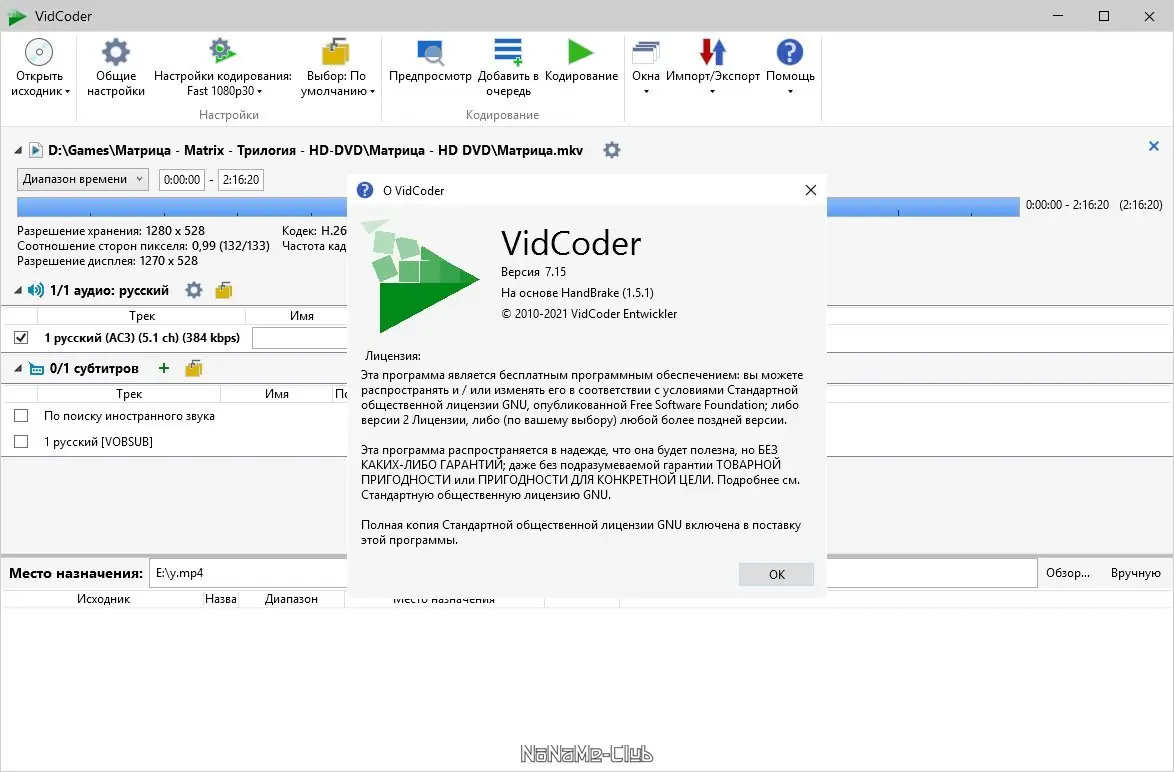Collapse the subtitles section triangle
The image size is (1174, 772).
pos(18,368)
